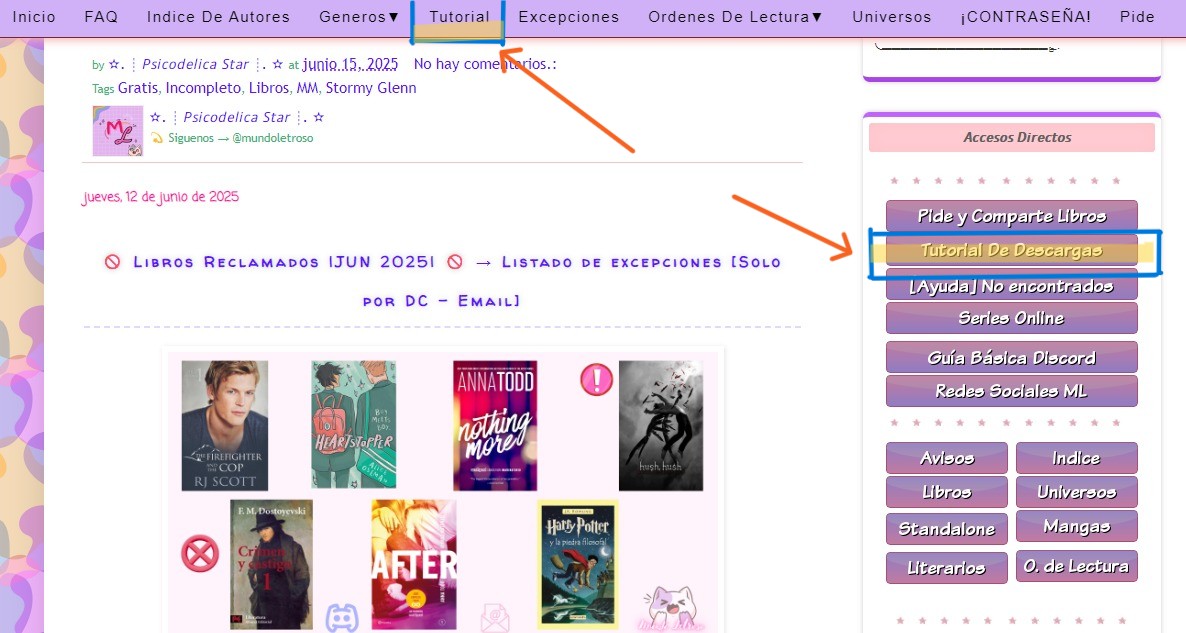This screenshot has height=633, width=1186.
Task: Click the Series Online button
Action: tap(1011, 318)
